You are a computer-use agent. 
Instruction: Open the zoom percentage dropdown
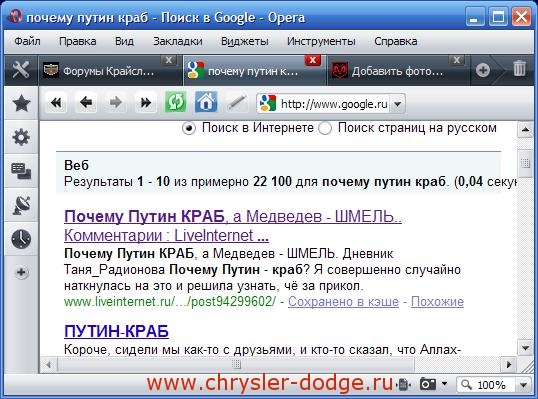tap(524, 385)
